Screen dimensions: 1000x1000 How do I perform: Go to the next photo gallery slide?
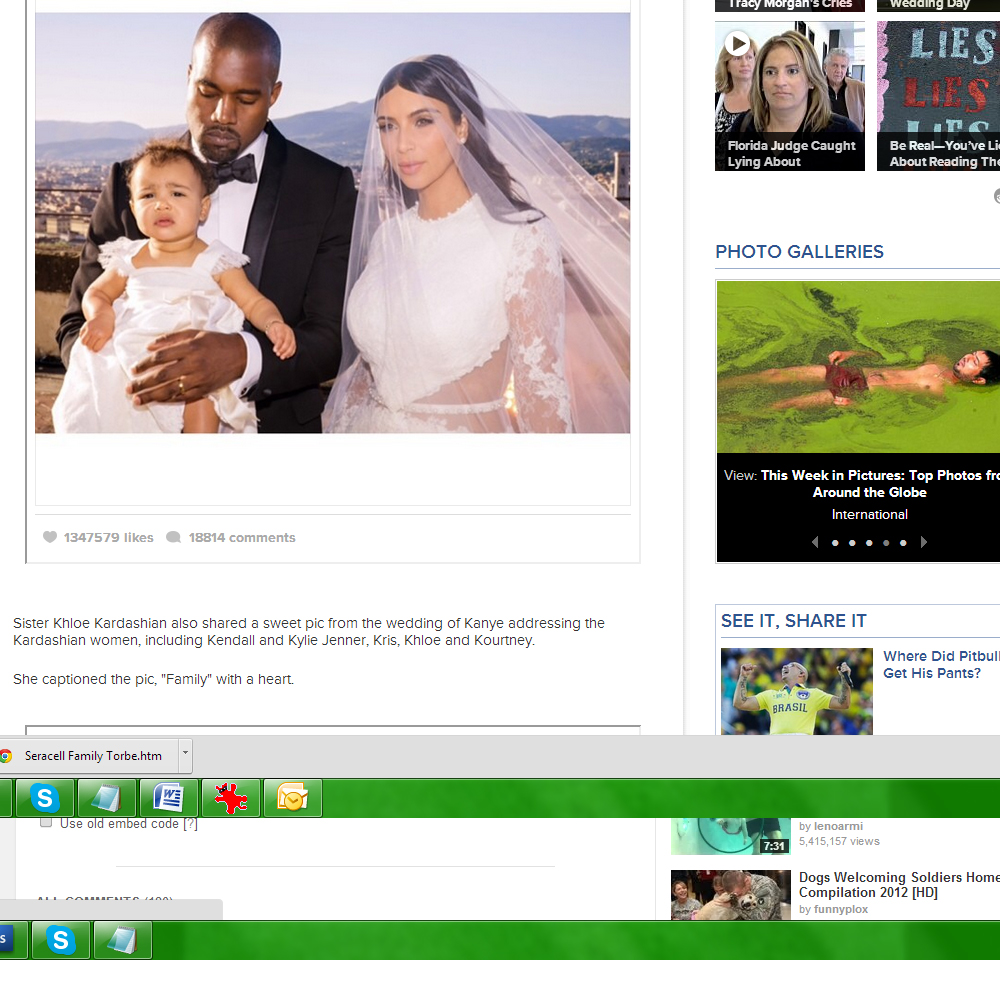point(924,542)
